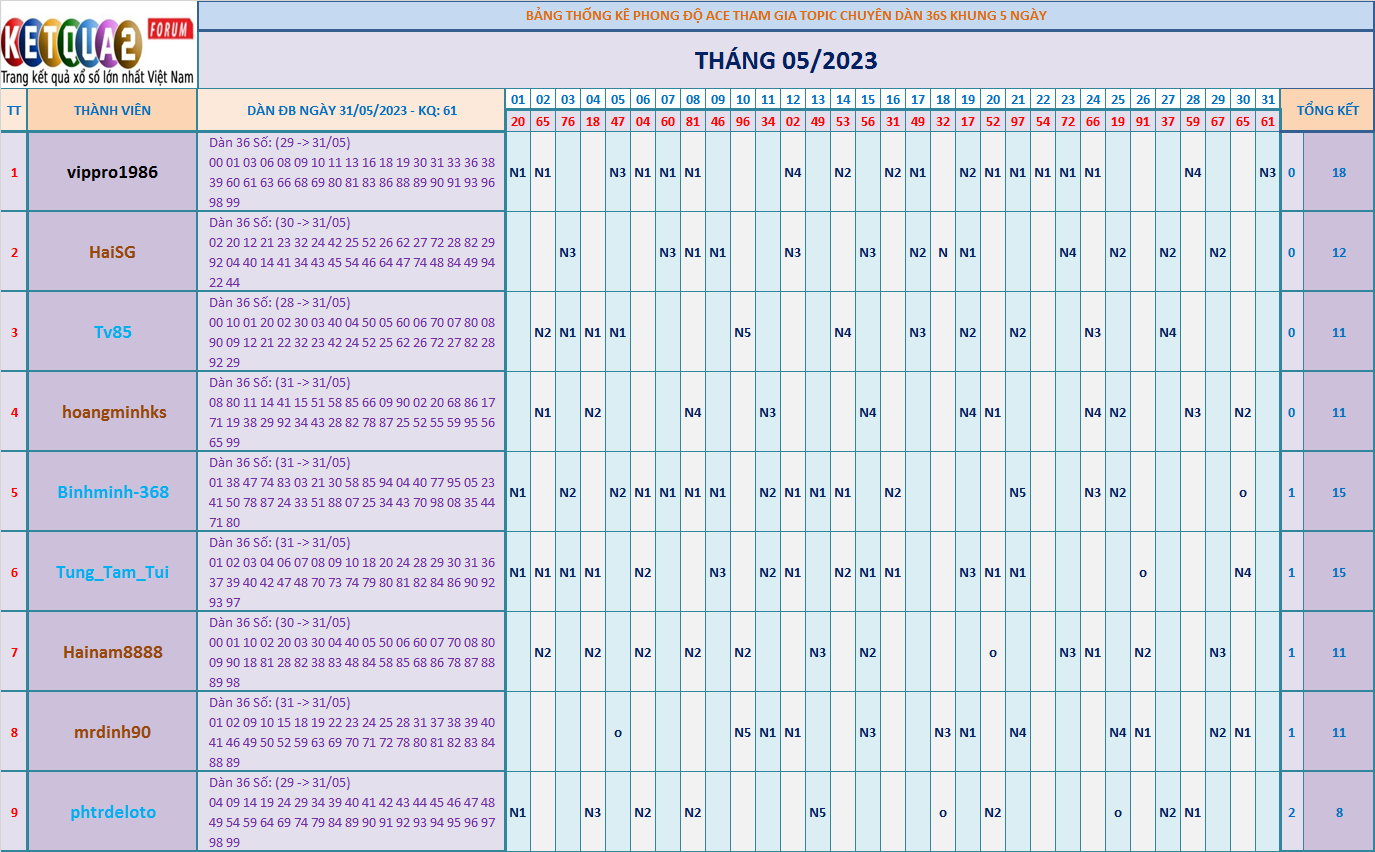Choose member Binhminh-368
The height and width of the screenshot is (852, 1375).
(x=113, y=492)
